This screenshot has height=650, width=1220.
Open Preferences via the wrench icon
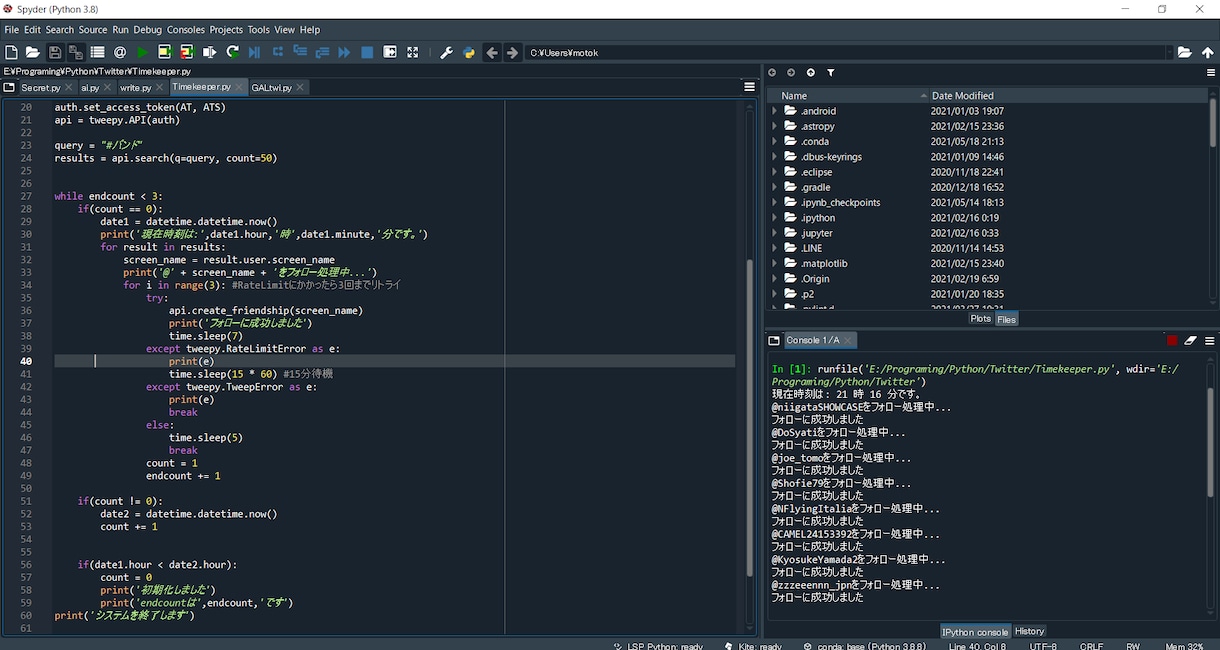[x=447, y=52]
